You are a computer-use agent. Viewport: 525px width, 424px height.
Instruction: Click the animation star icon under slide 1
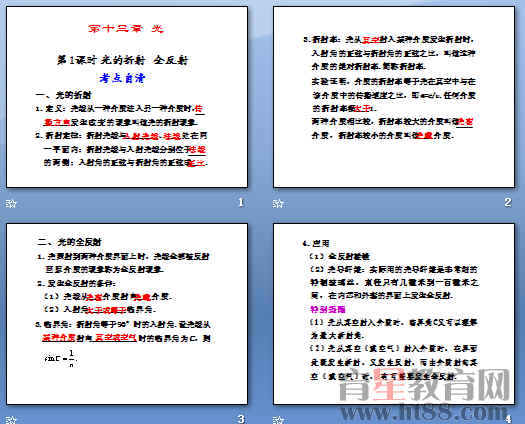pyautogui.click(x=11, y=203)
